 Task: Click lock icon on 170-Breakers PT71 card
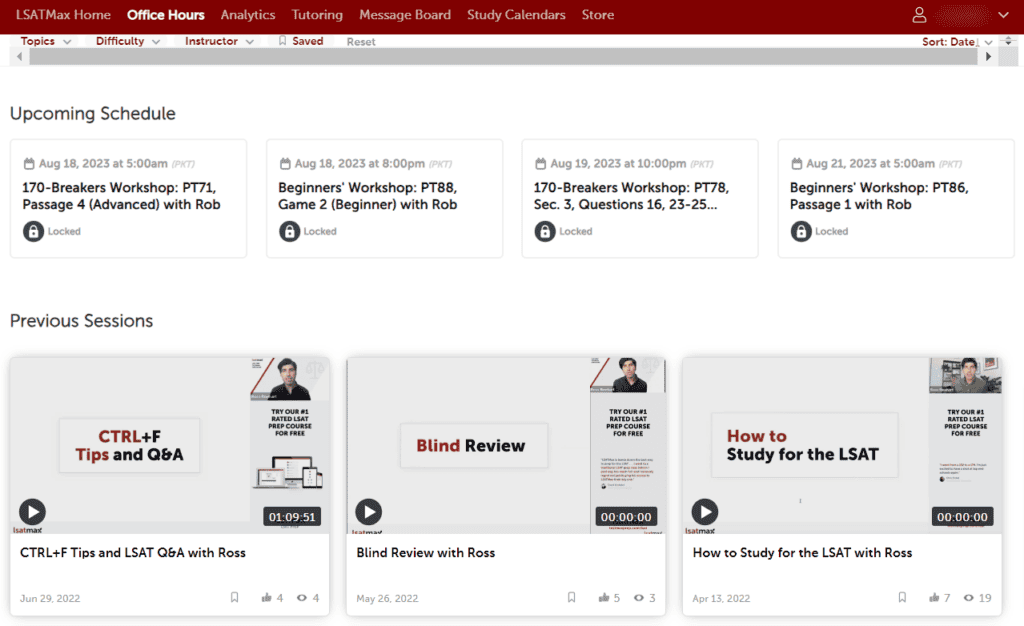coord(33,231)
